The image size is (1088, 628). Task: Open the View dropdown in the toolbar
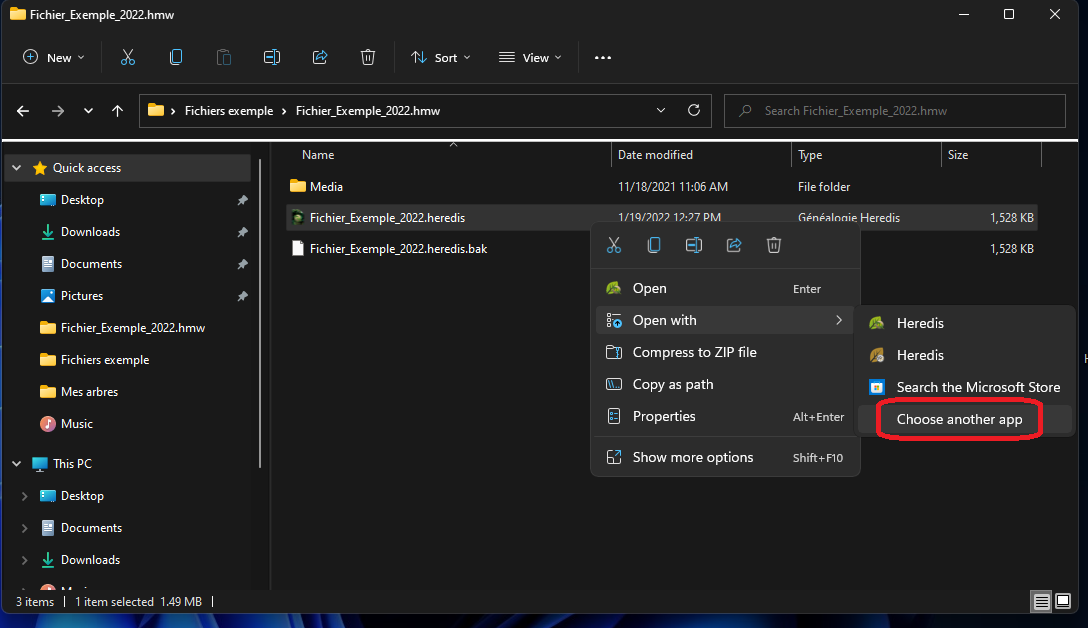point(529,57)
